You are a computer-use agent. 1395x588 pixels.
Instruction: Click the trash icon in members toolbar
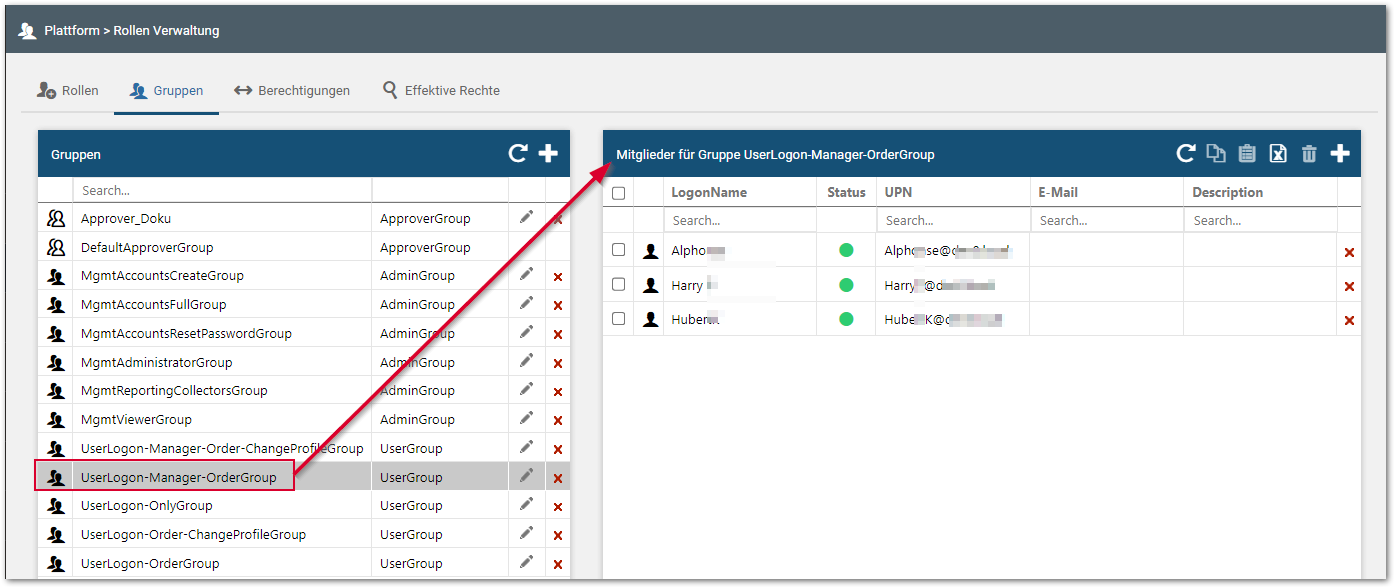point(1309,154)
